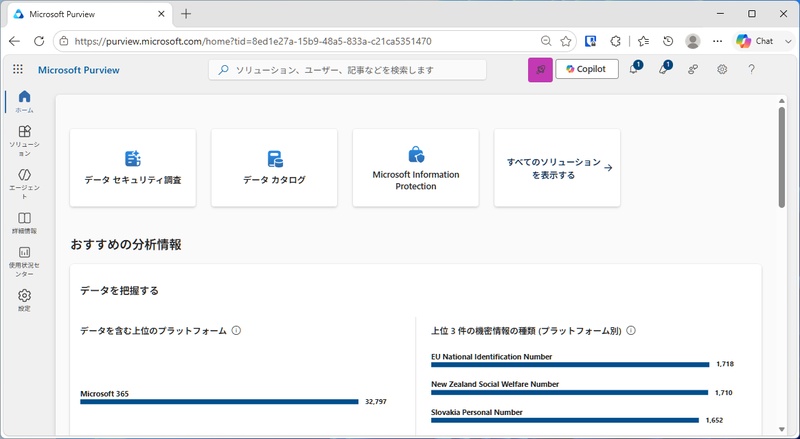The image size is (800, 439).
Task: Open the app launcher waffle grid
Action: pos(18,69)
